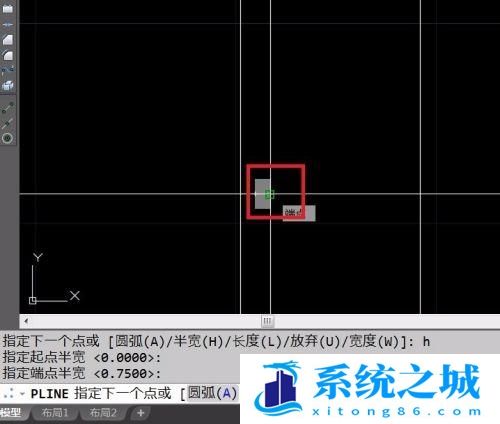Image resolution: width=500 pixels, height=424 pixels.
Task: Click the horizontal scrollbar thumb
Action: 267,321
